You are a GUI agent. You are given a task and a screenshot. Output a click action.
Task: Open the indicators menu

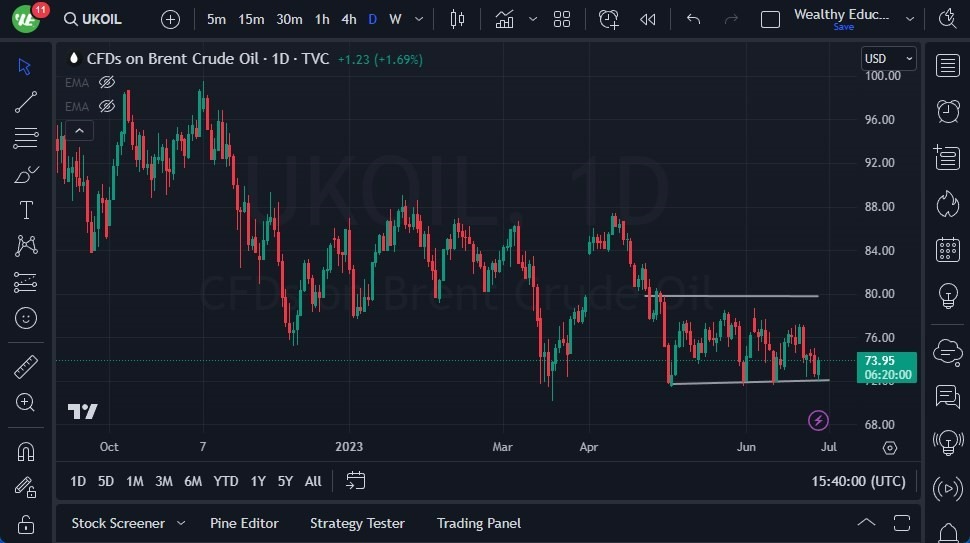point(504,19)
